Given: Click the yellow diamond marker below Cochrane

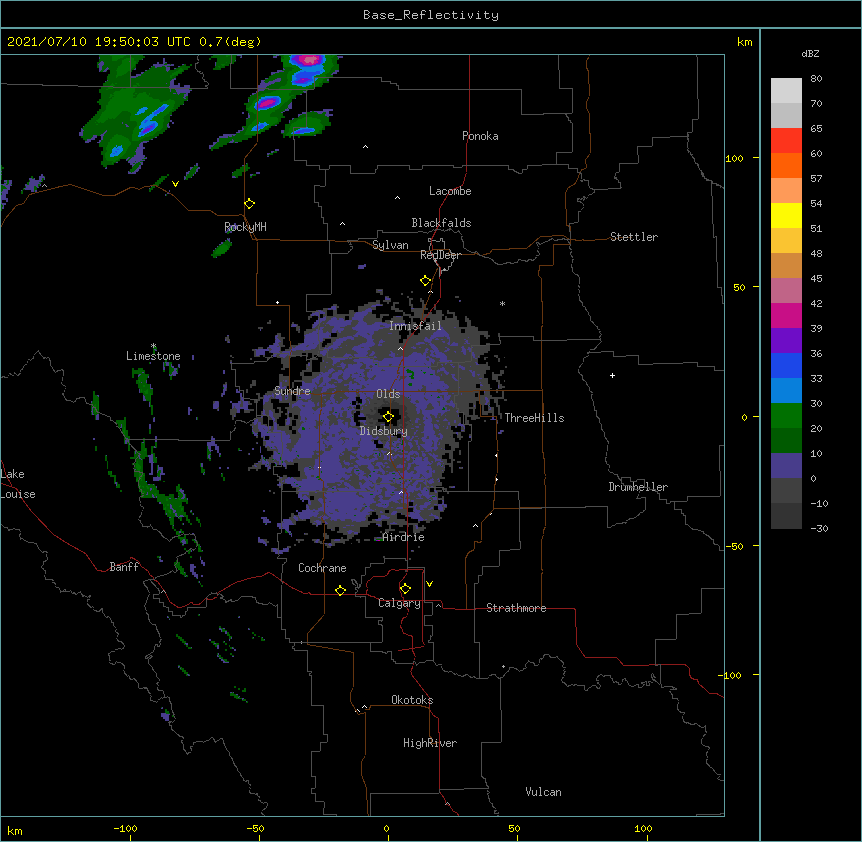Looking at the screenshot, I should click(x=340, y=590).
